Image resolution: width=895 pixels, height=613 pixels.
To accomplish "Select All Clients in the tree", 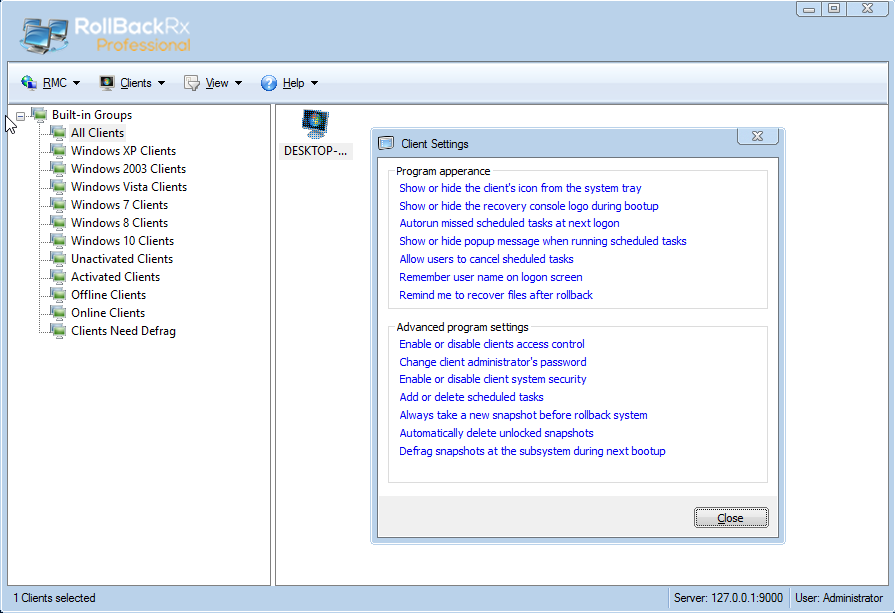I will click(x=97, y=133).
